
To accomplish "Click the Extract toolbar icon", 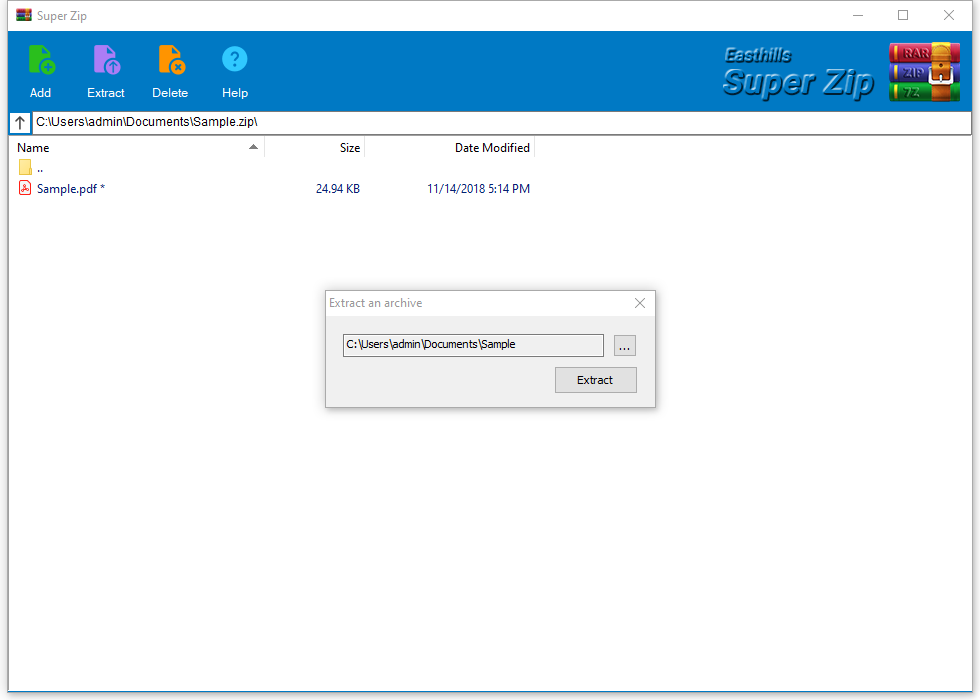I will [x=105, y=60].
